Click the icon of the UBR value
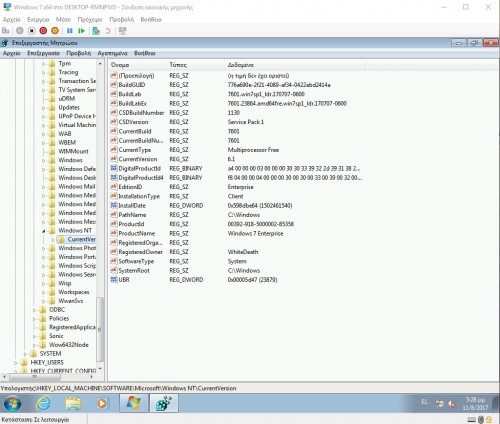 tap(114, 280)
